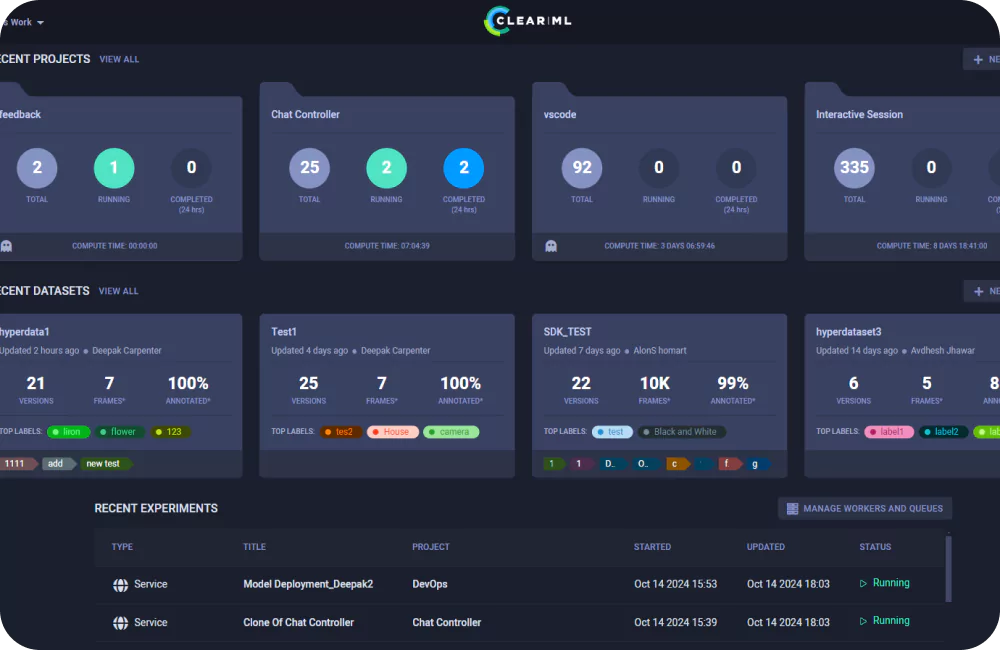Click 25 Versions value in Test1
1000x650 pixels.
point(309,383)
